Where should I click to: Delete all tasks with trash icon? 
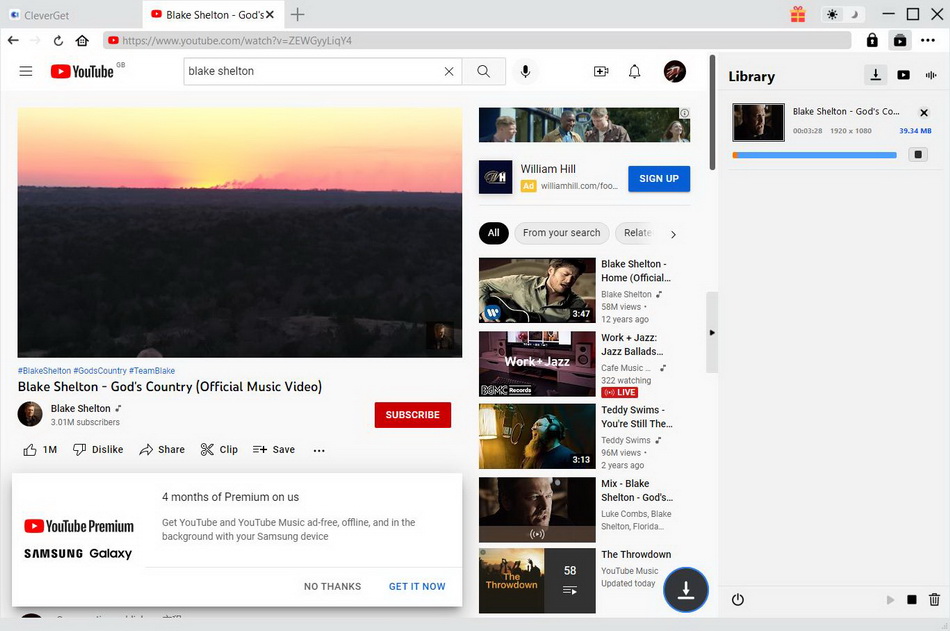click(934, 599)
